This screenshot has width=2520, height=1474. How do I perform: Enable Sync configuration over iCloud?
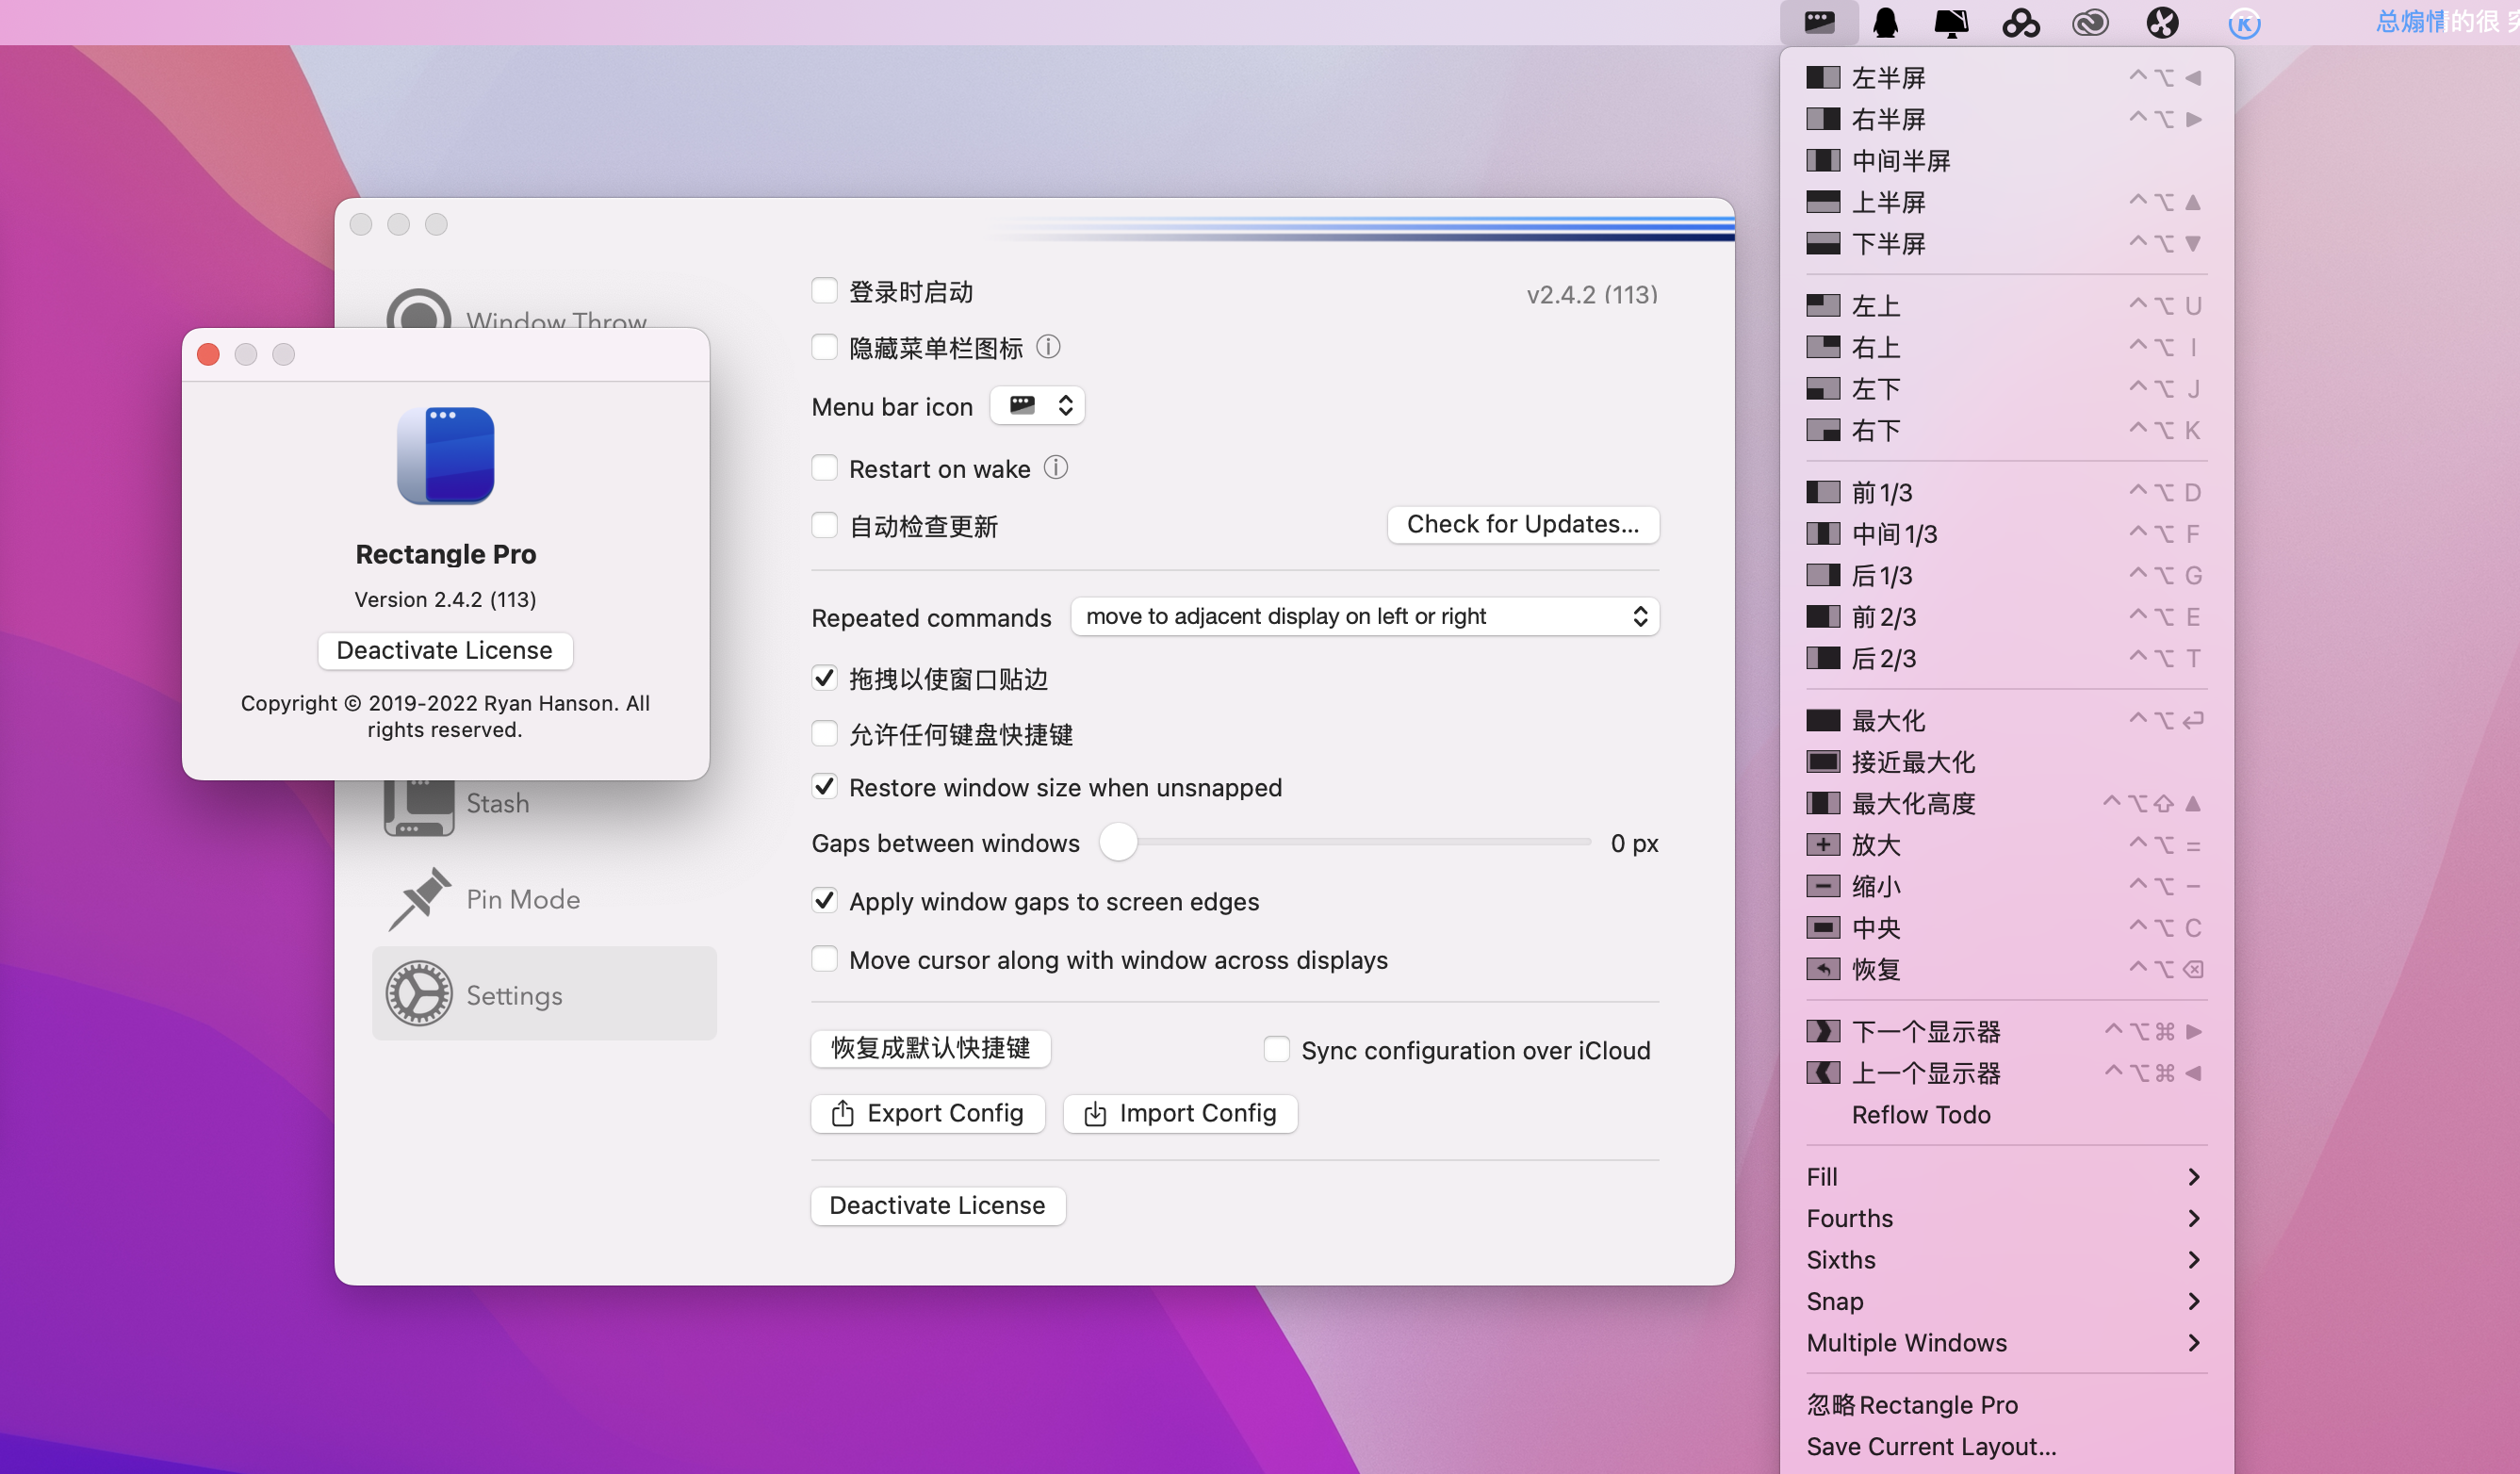[x=1276, y=1049]
